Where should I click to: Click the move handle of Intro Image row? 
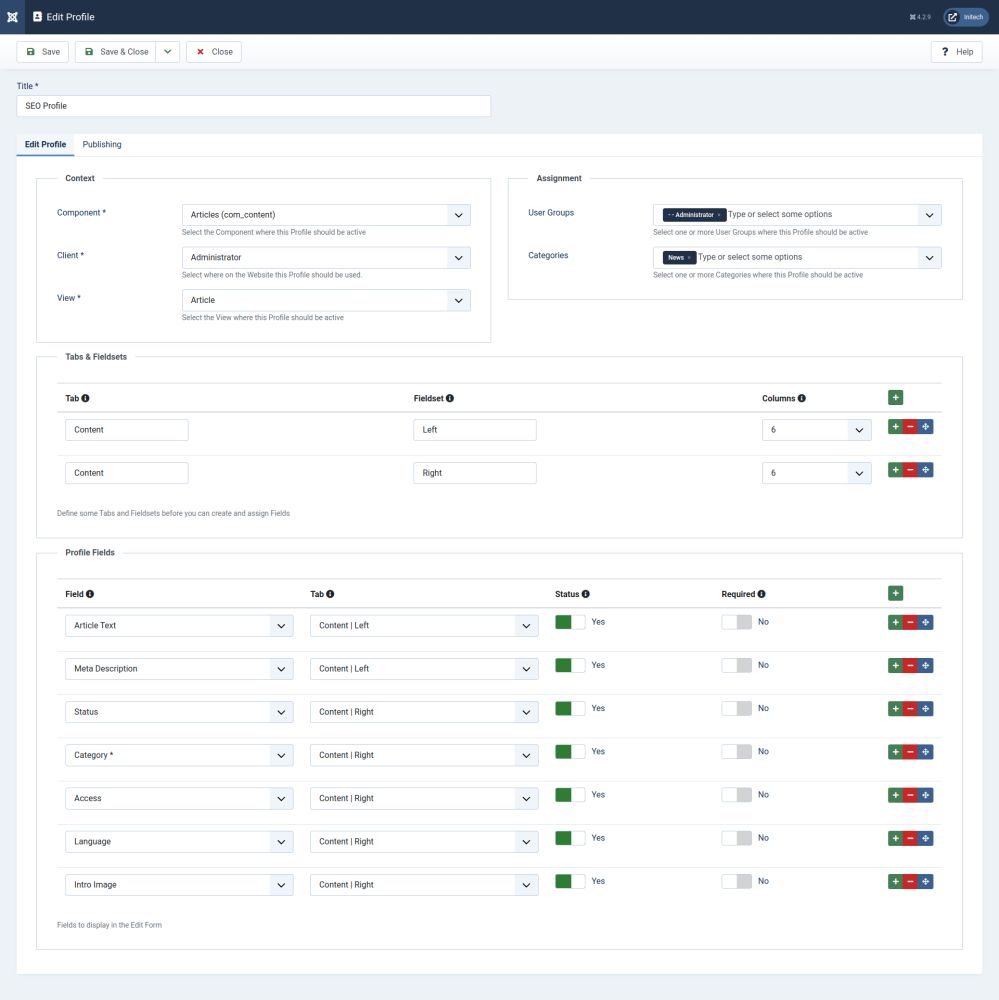(926, 881)
